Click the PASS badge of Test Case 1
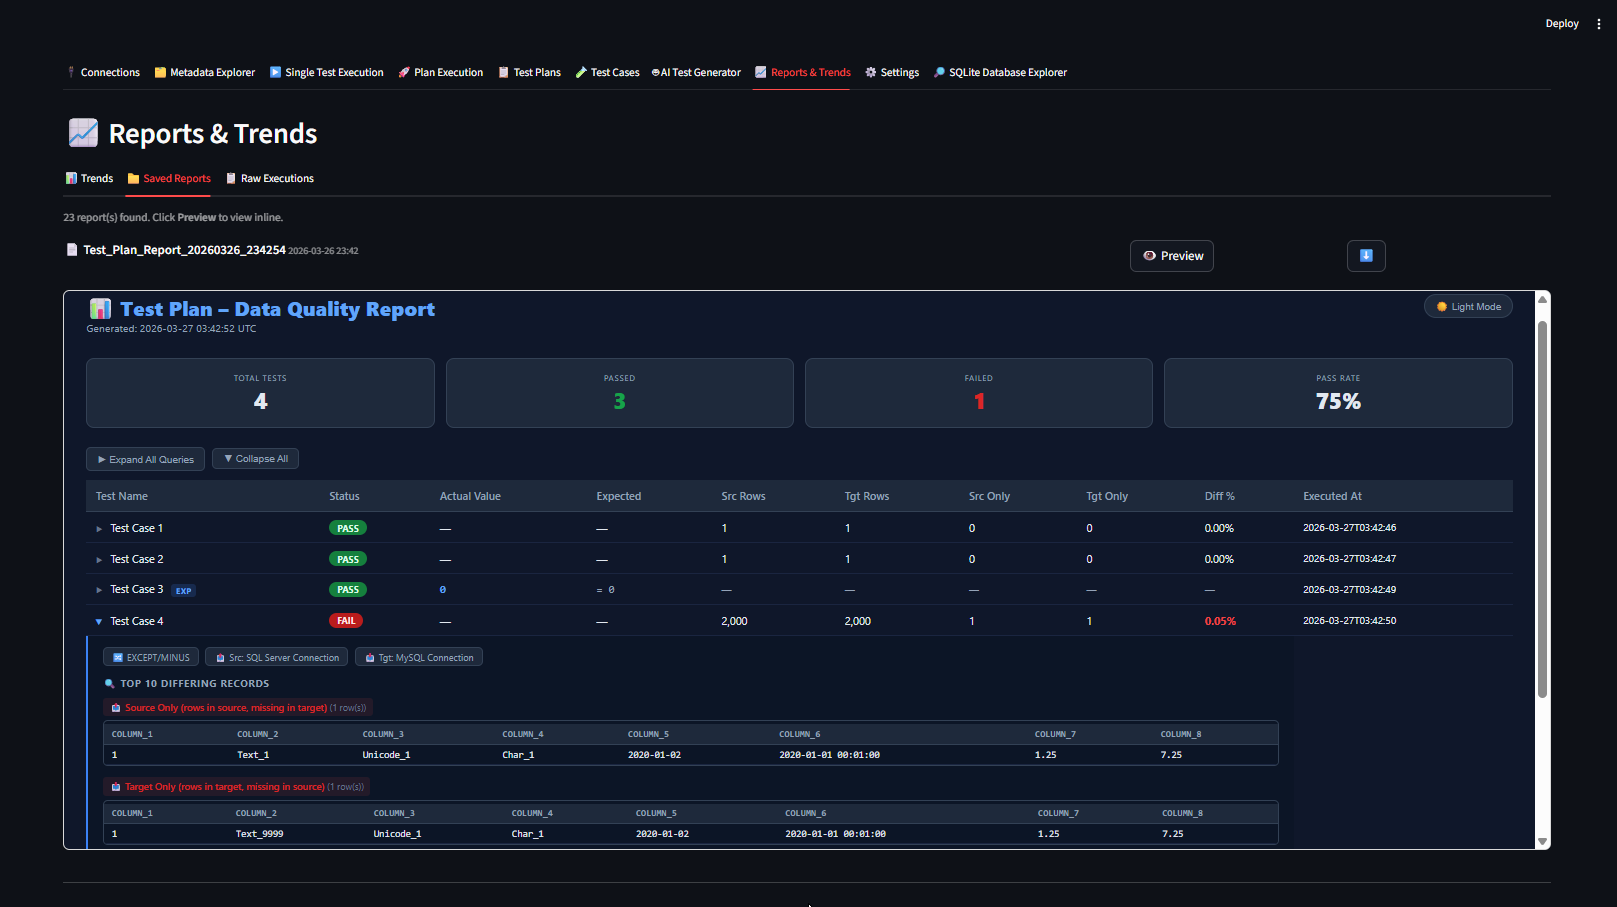This screenshot has height=907, width=1617. 348,528
